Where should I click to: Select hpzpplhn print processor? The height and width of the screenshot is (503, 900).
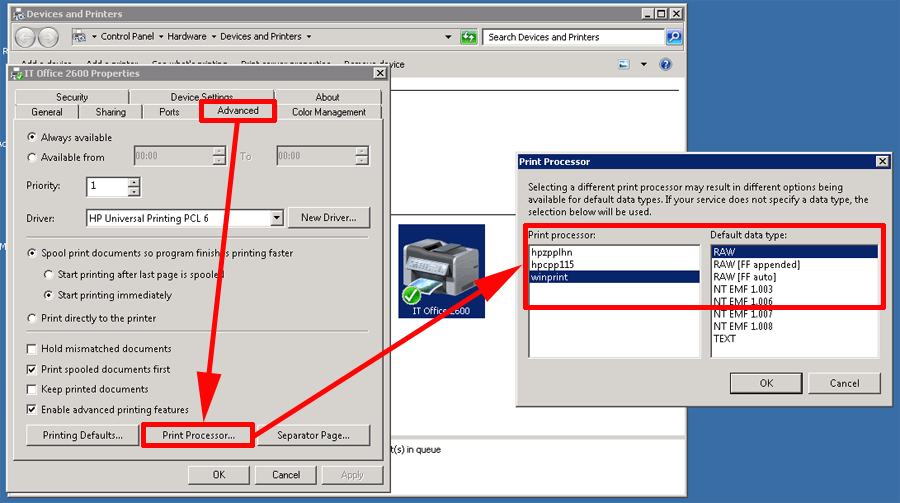(x=614, y=252)
